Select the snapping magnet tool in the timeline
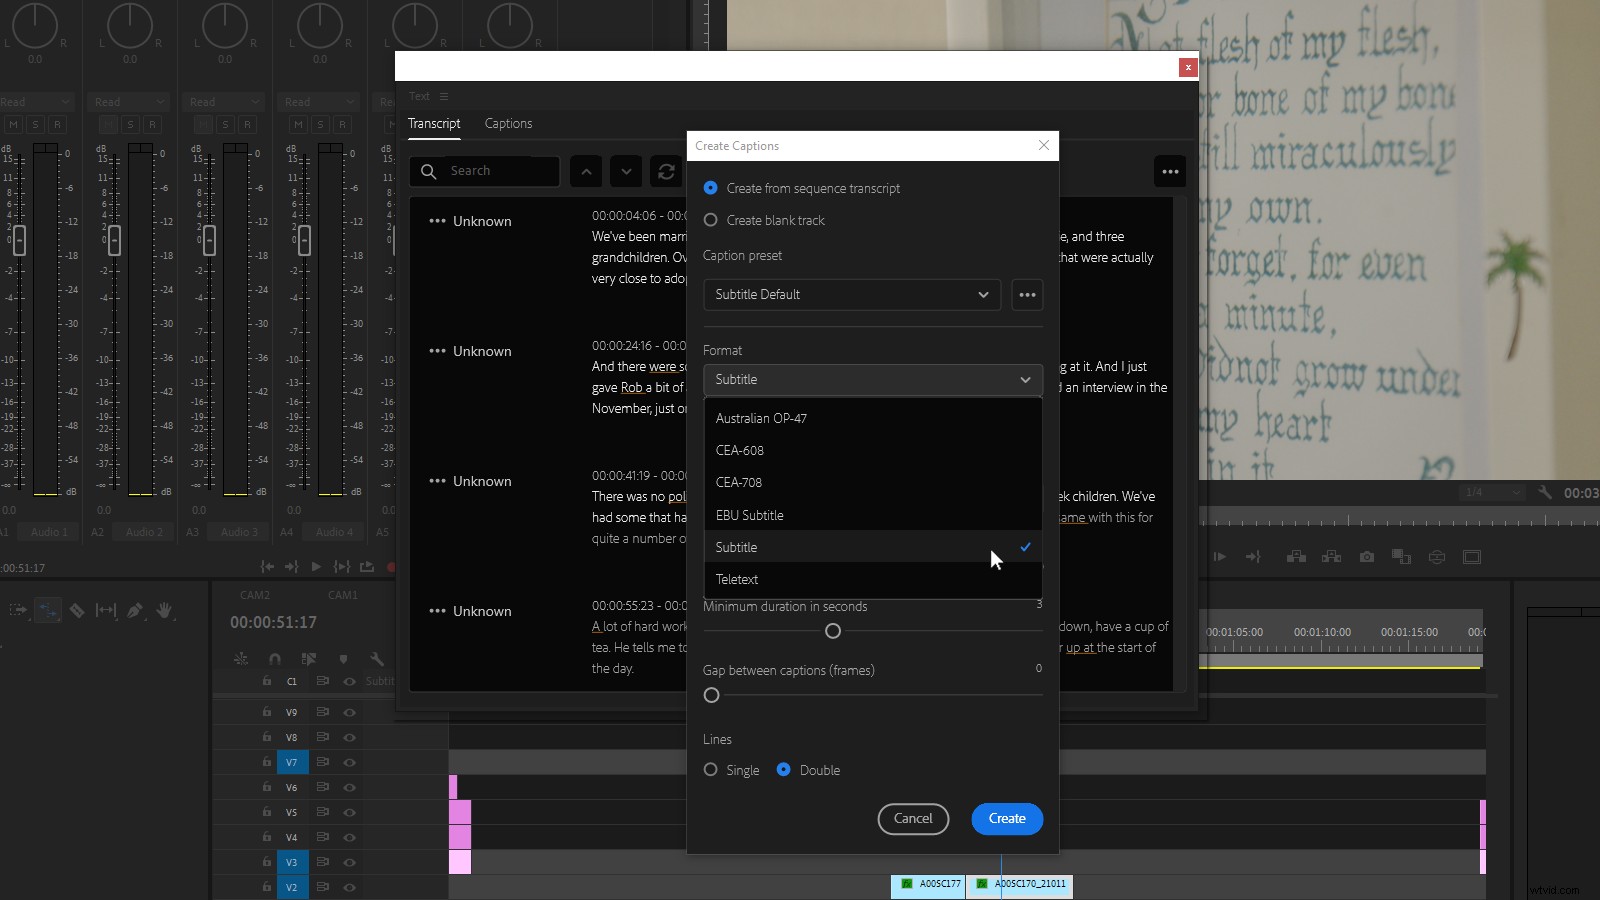Screen dimensions: 1600x900 click(274, 658)
